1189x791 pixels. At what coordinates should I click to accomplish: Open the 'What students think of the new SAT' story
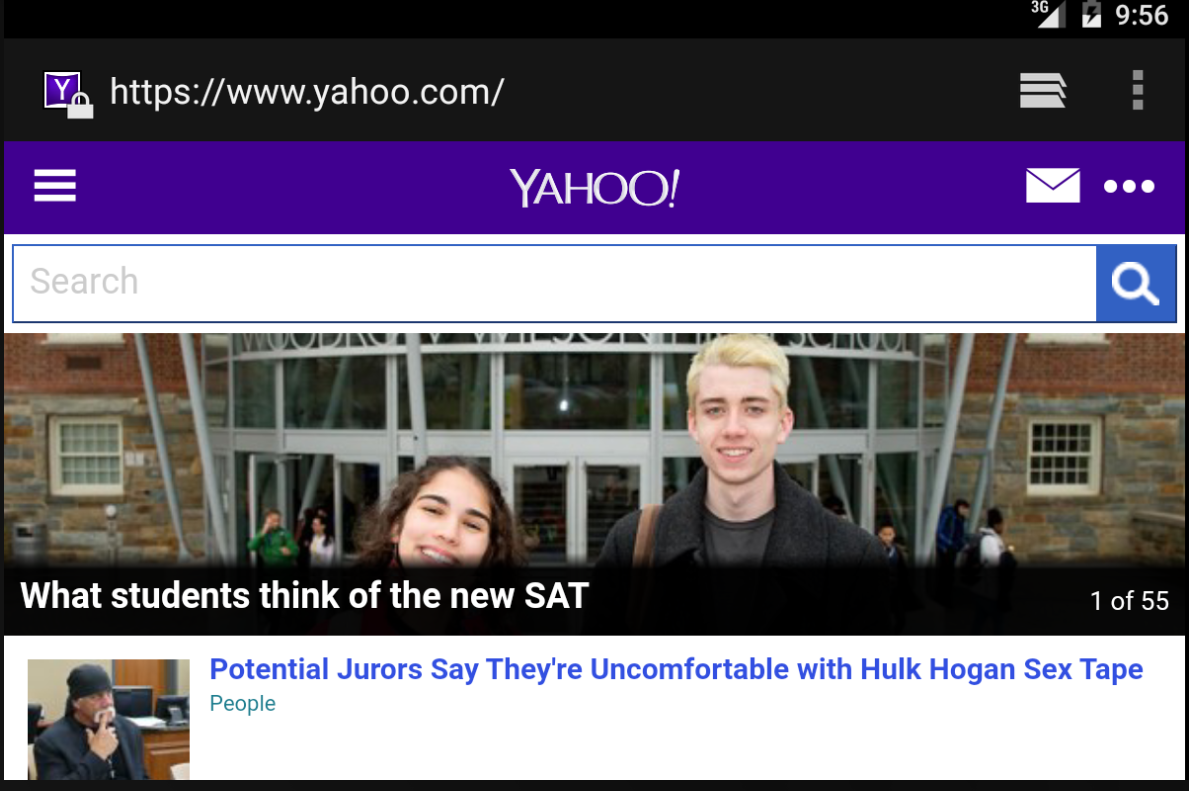(x=304, y=595)
